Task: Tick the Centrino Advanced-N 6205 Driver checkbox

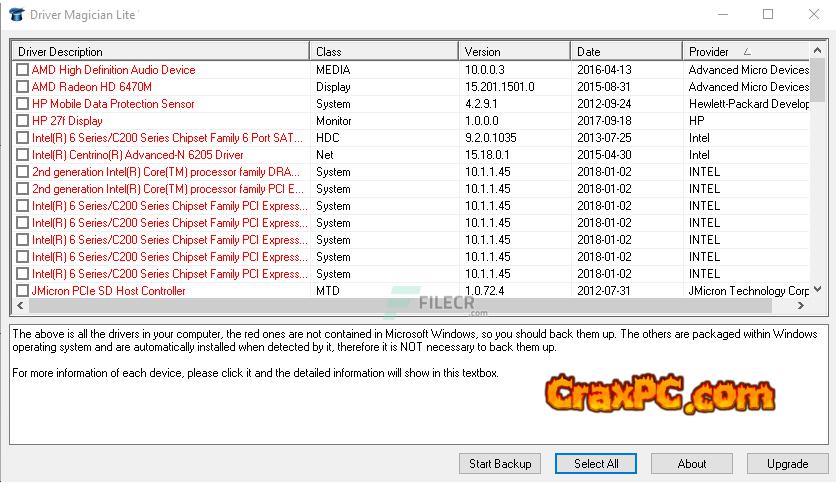Action: tap(22, 155)
